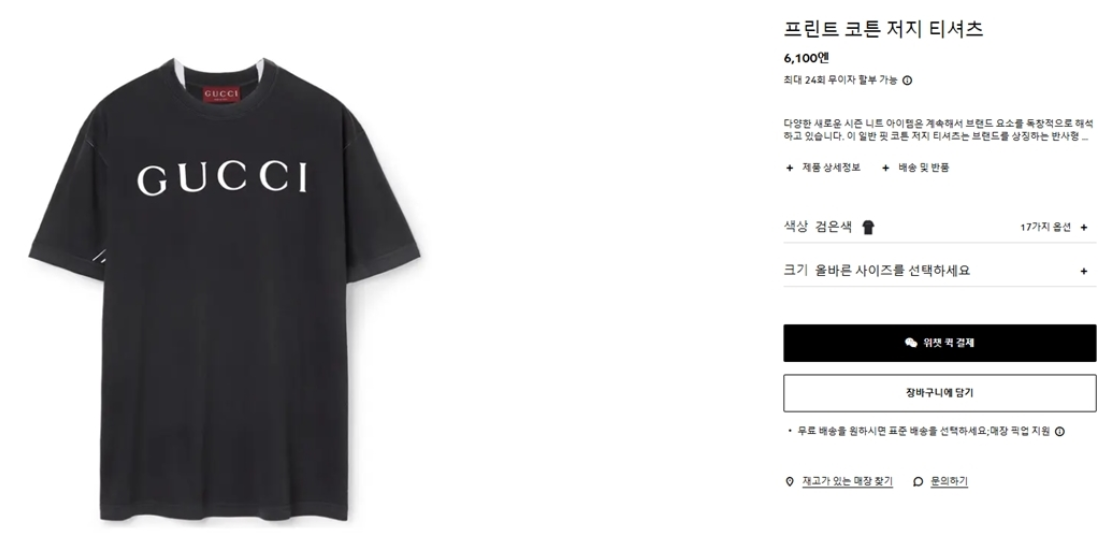Expand the 제품 상세정보 section label
The height and width of the screenshot is (550, 1098).
831,167
